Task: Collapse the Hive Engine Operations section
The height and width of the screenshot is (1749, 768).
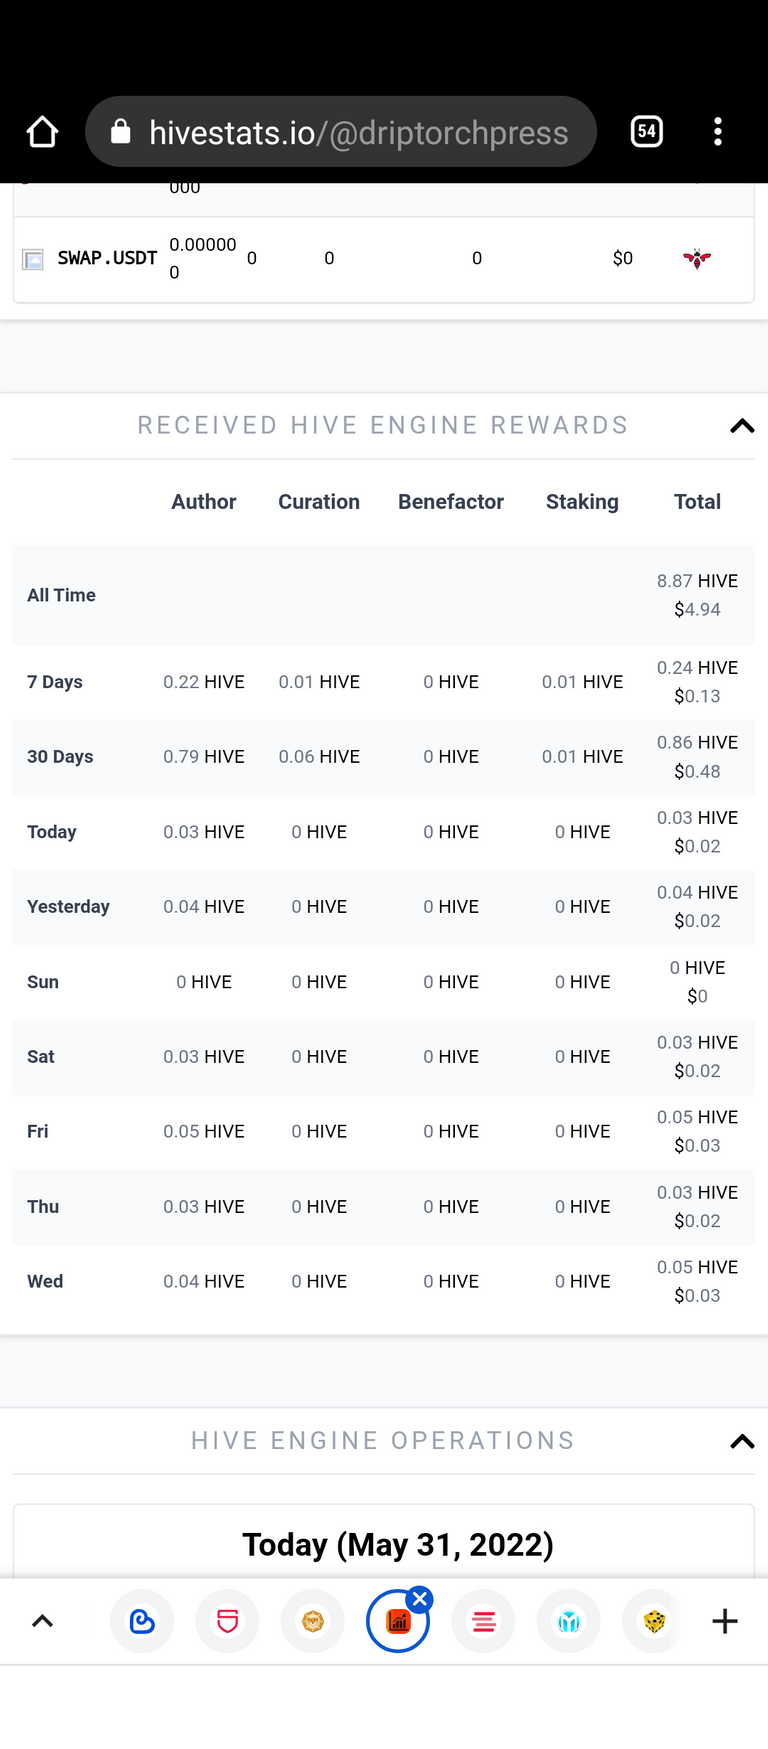Action: click(x=742, y=1441)
